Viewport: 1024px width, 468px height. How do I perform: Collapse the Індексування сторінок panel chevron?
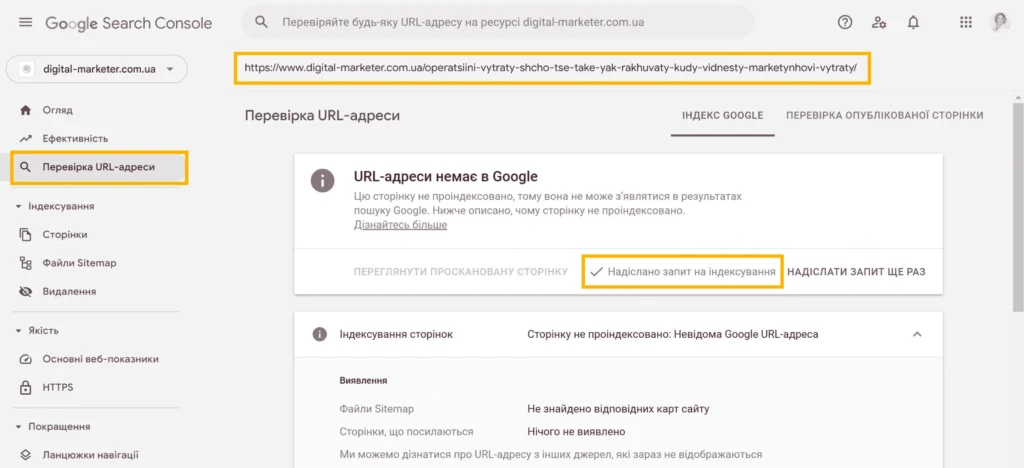pos(917,334)
